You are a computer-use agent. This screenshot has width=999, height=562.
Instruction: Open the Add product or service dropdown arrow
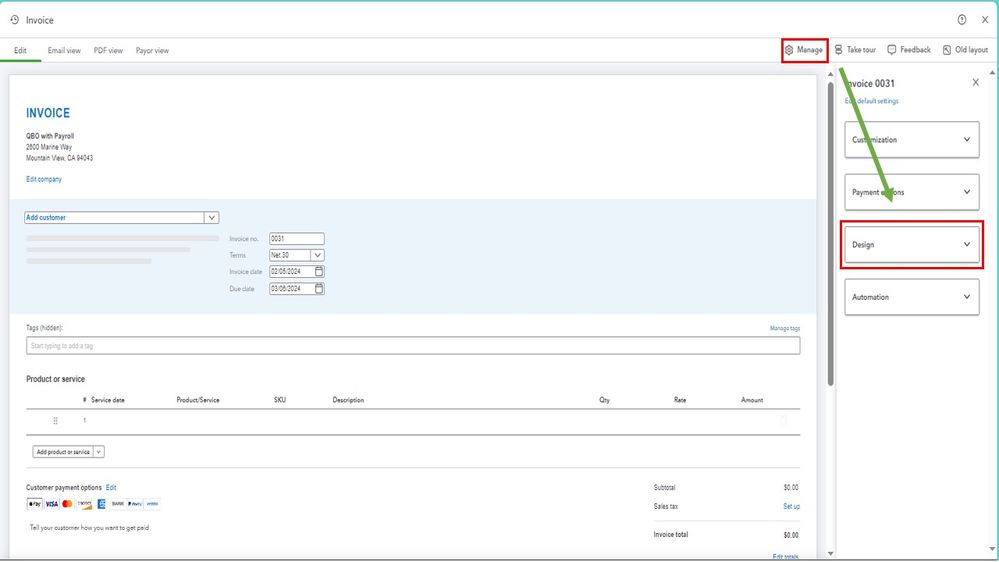click(x=99, y=452)
